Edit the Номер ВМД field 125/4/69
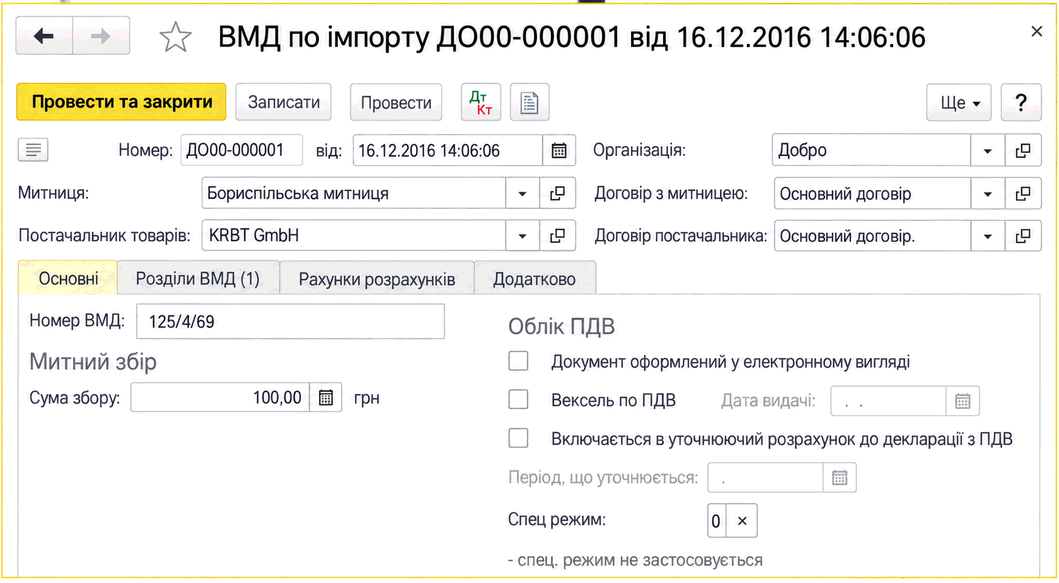1059x583 pixels. point(290,321)
